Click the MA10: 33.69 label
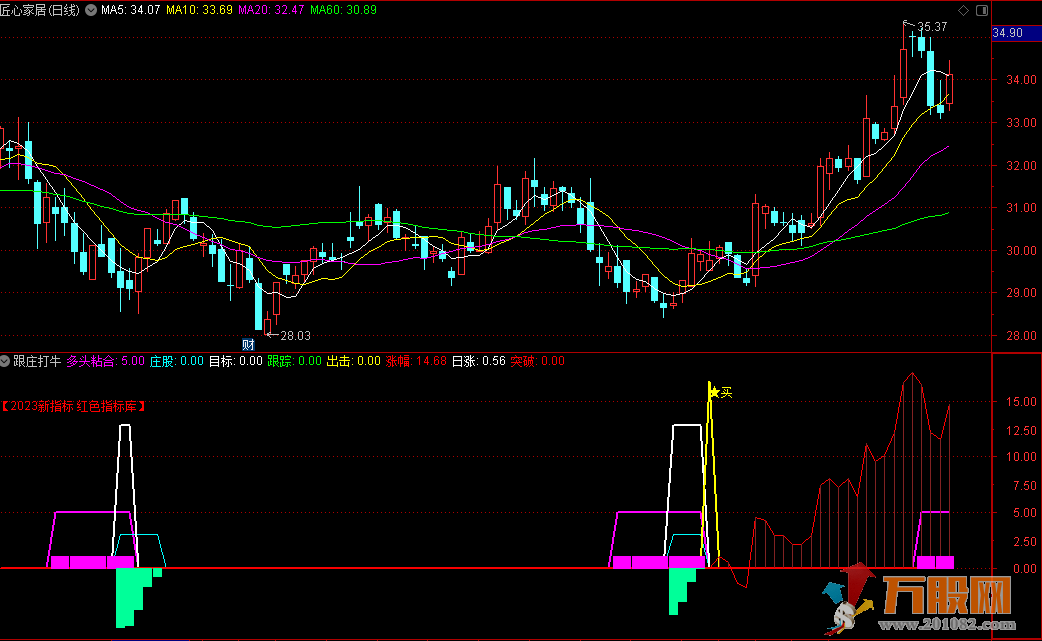The width and height of the screenshot is (1042, 641). [x=199, y=10]
